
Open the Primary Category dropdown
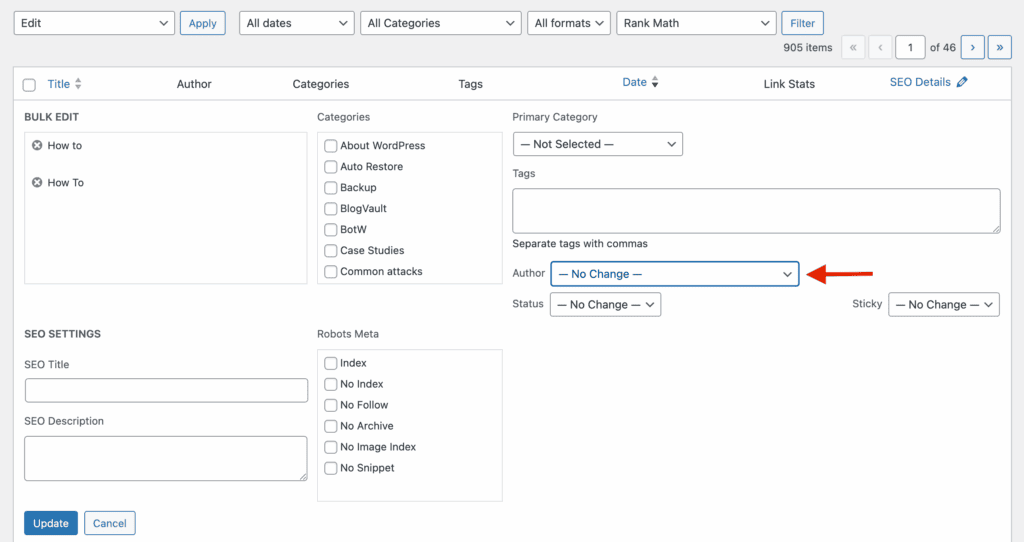coord(598,144)
